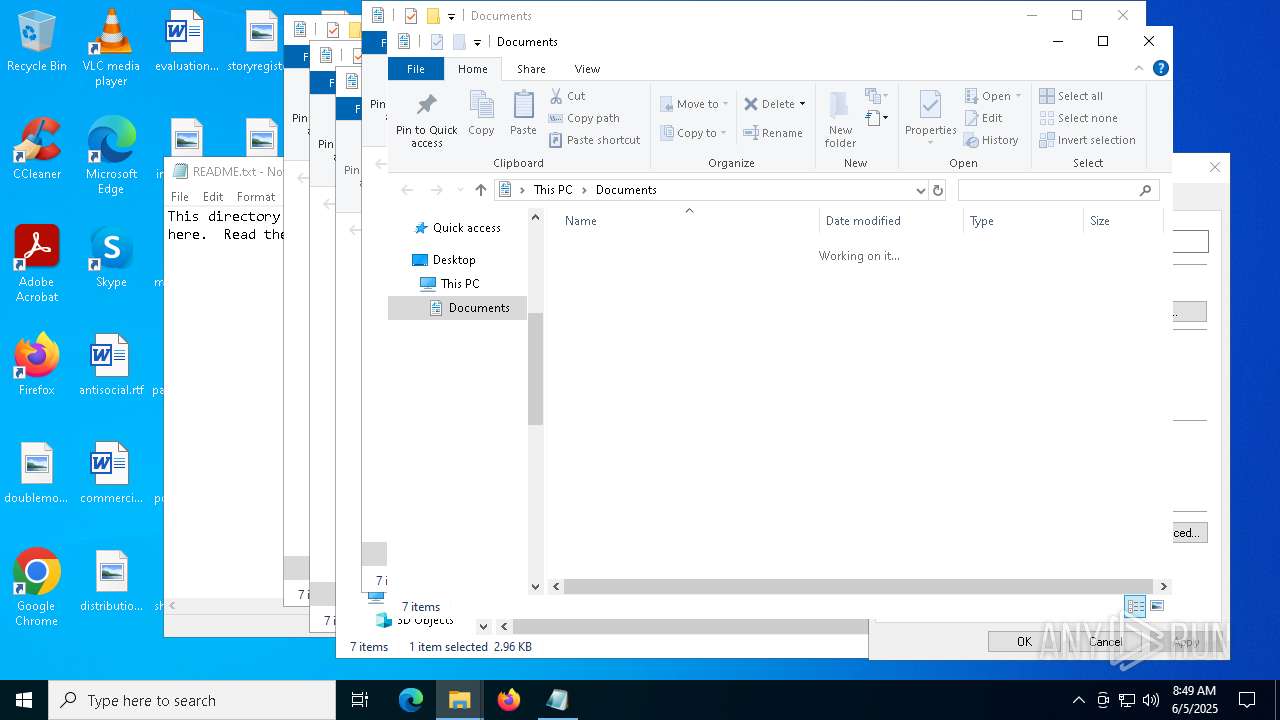Sort by Type column header
The image size is (1280, 720).
[982, 221]
